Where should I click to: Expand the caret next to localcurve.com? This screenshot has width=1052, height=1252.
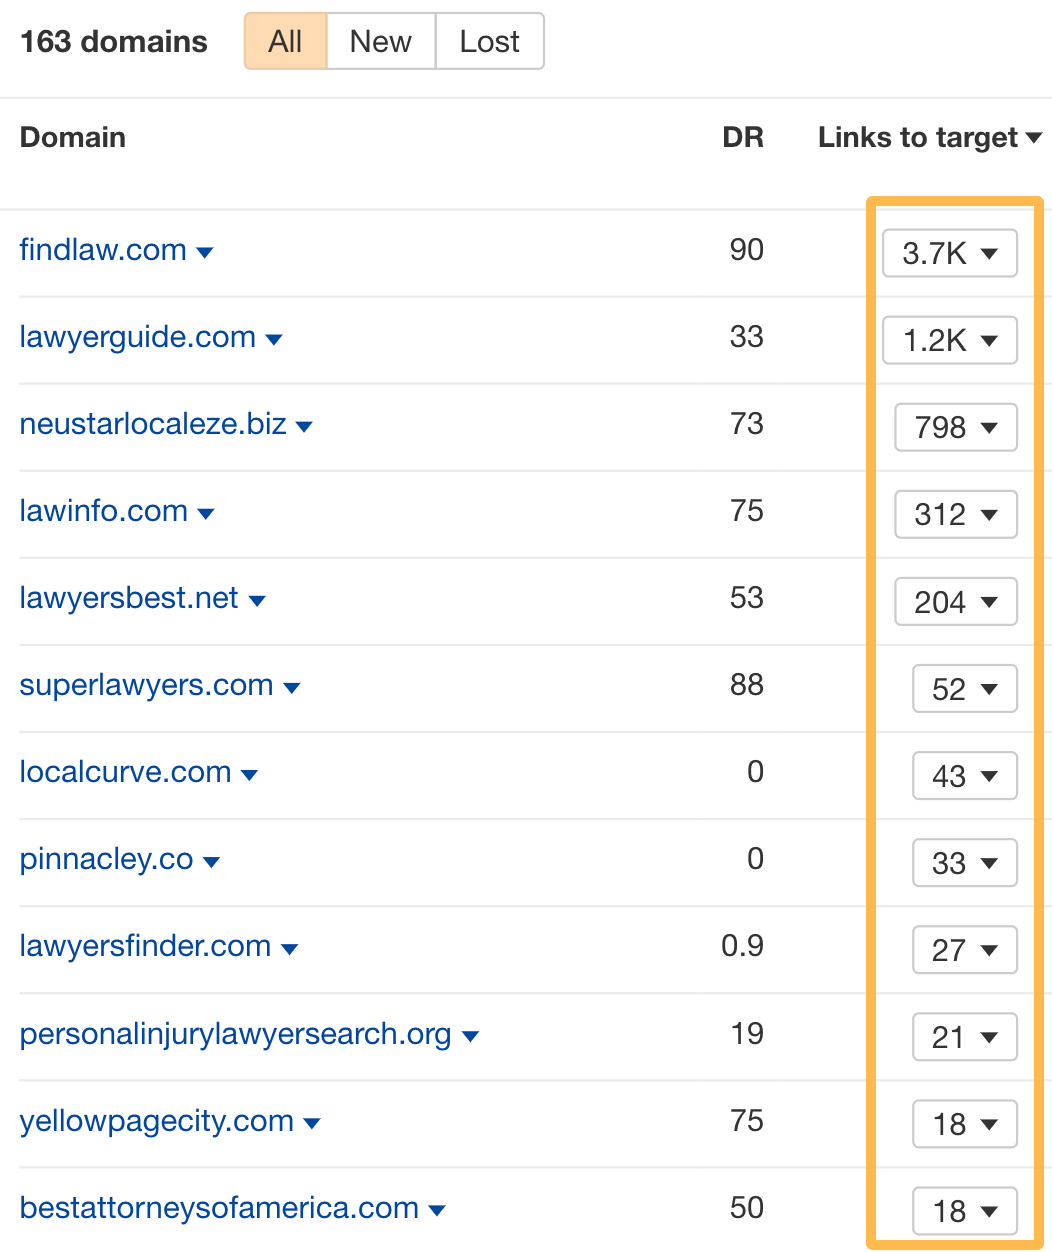(x=250, y=775)
